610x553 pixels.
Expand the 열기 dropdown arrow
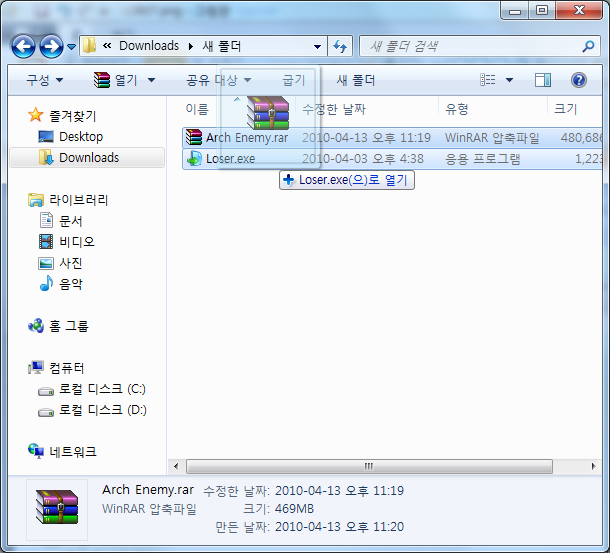(x=151, y=80)
